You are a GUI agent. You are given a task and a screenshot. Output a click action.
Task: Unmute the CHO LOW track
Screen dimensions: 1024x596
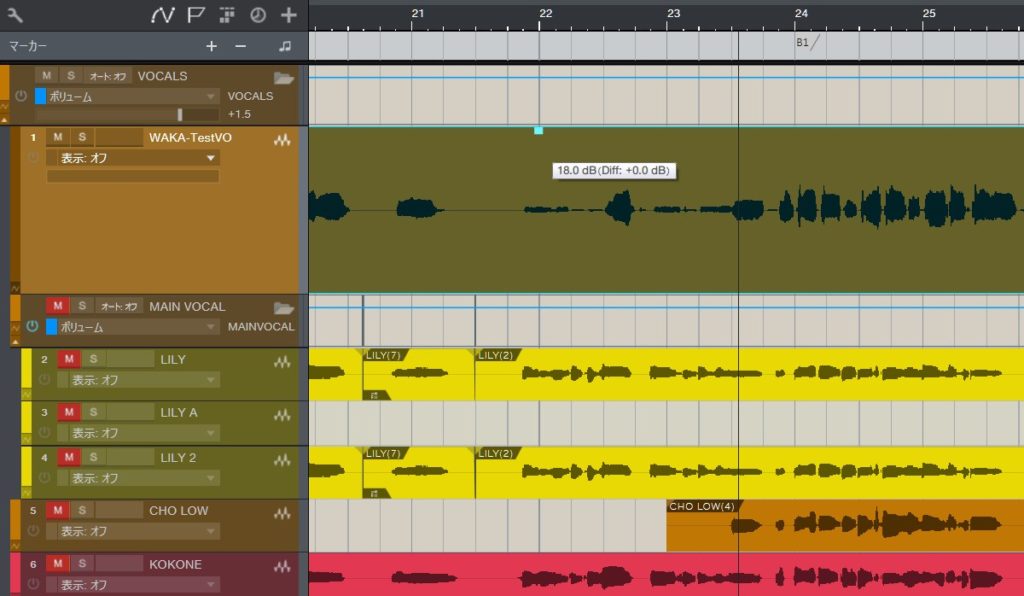point(57,510)
